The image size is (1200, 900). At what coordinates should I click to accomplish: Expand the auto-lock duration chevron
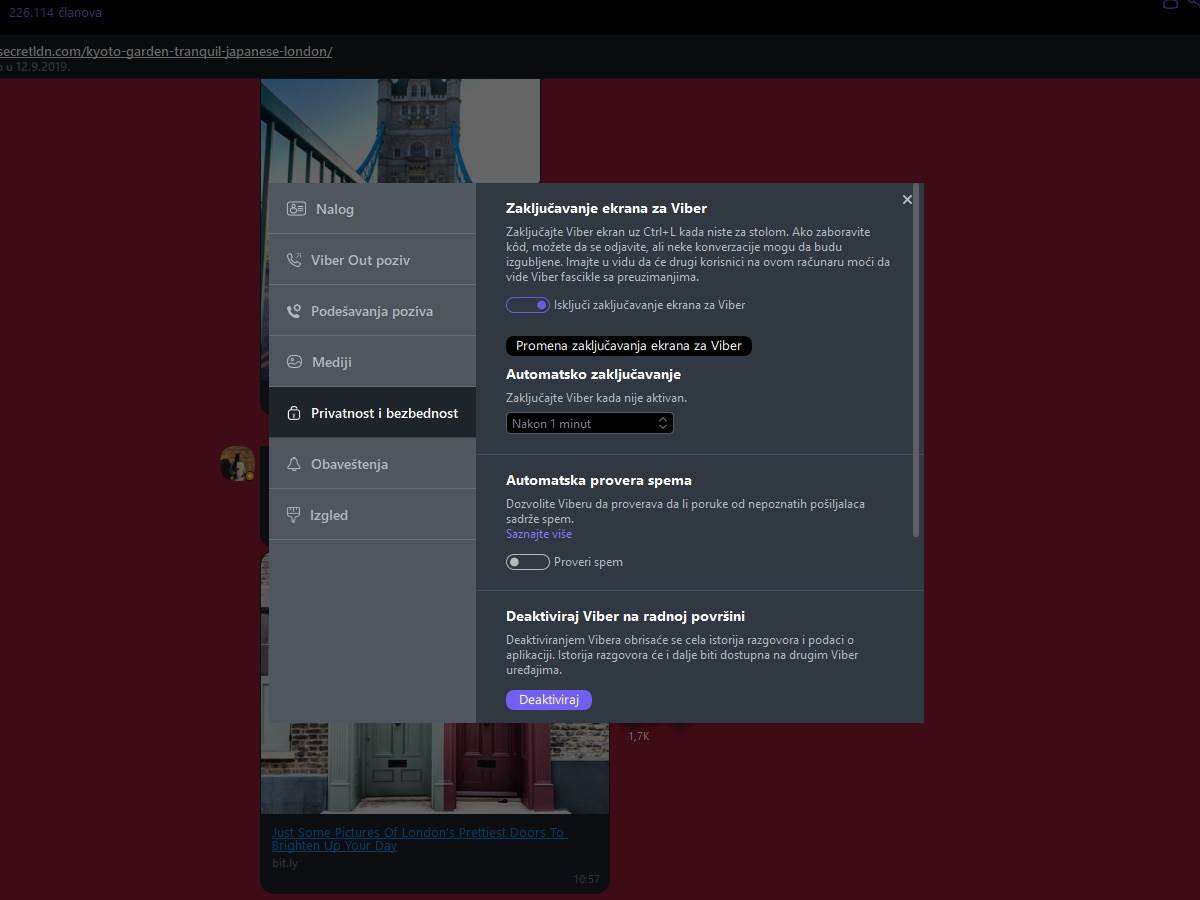click(662, 423)
